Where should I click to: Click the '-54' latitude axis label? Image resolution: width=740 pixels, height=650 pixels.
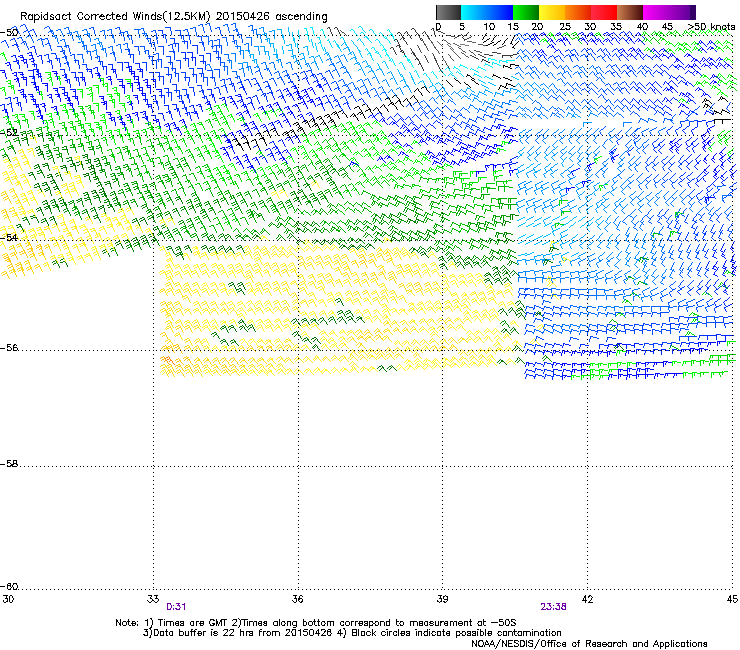9,237
